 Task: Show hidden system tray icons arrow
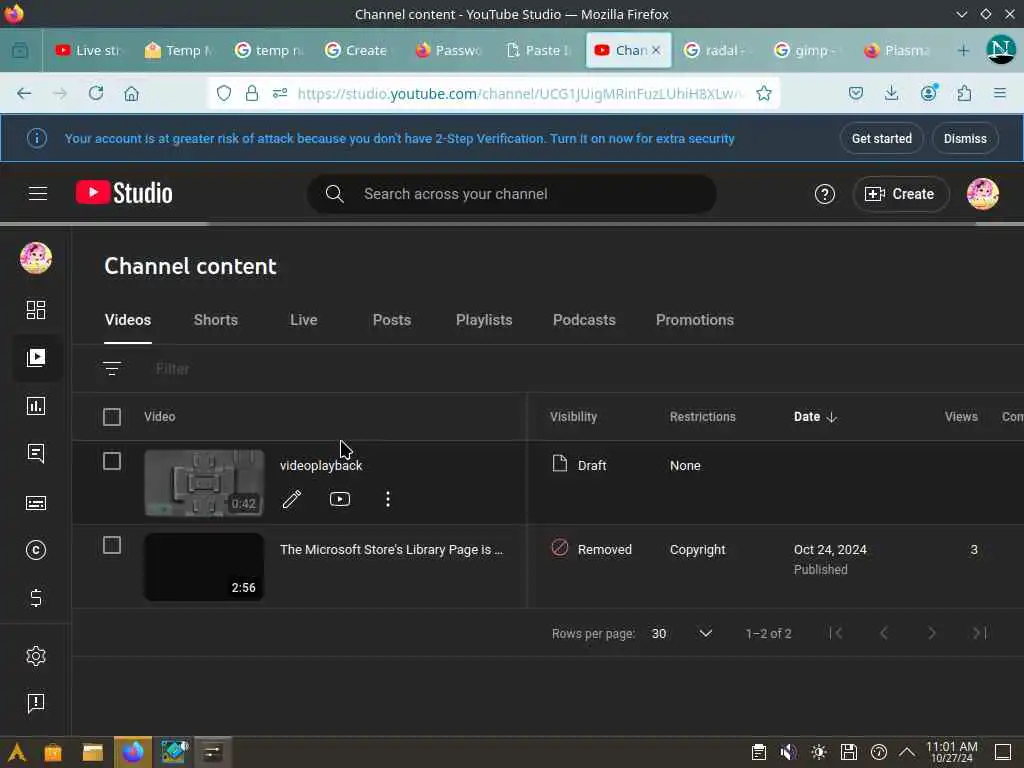907,752
